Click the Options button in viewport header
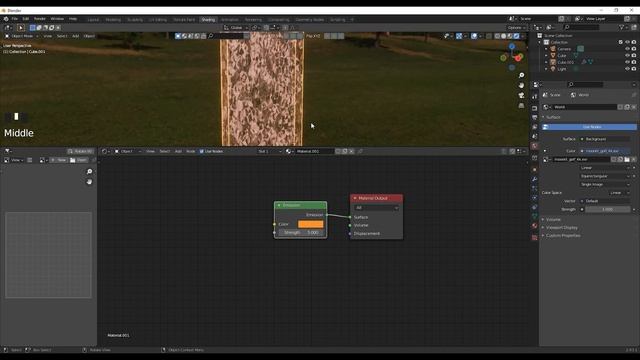 click(516, 28)
